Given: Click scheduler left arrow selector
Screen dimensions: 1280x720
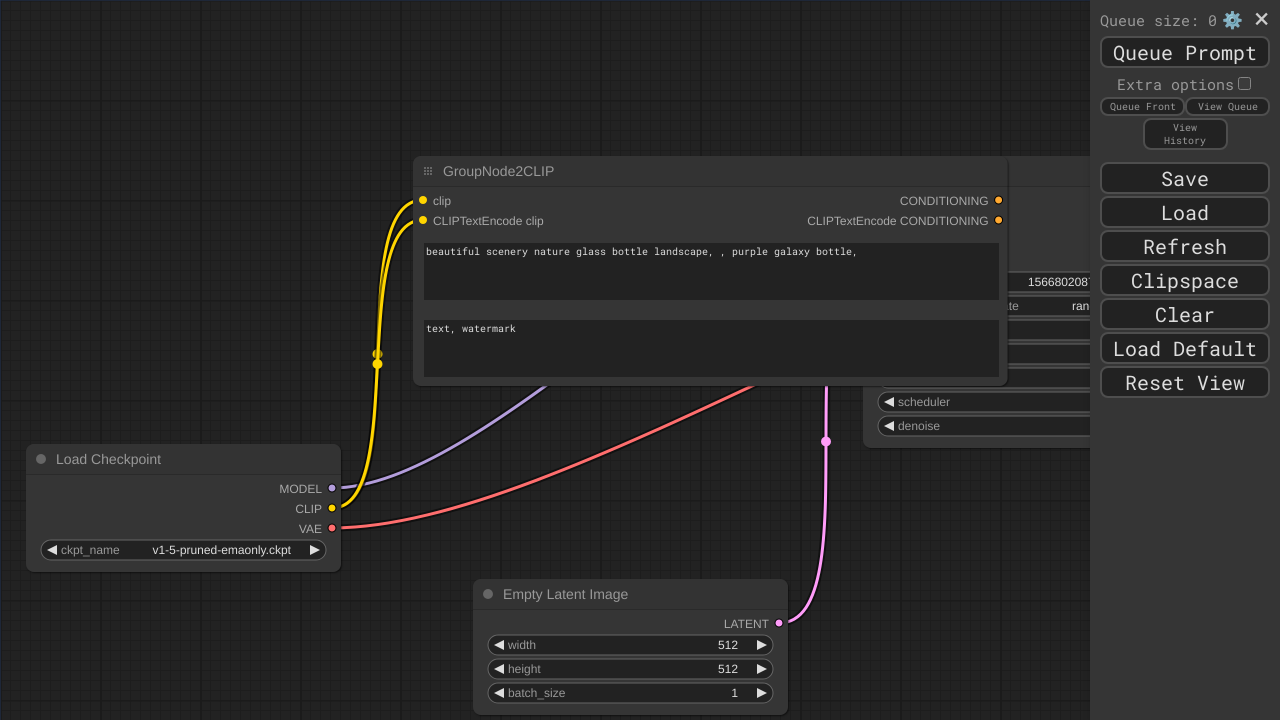Looking at the screenshot, I should 889,402.
